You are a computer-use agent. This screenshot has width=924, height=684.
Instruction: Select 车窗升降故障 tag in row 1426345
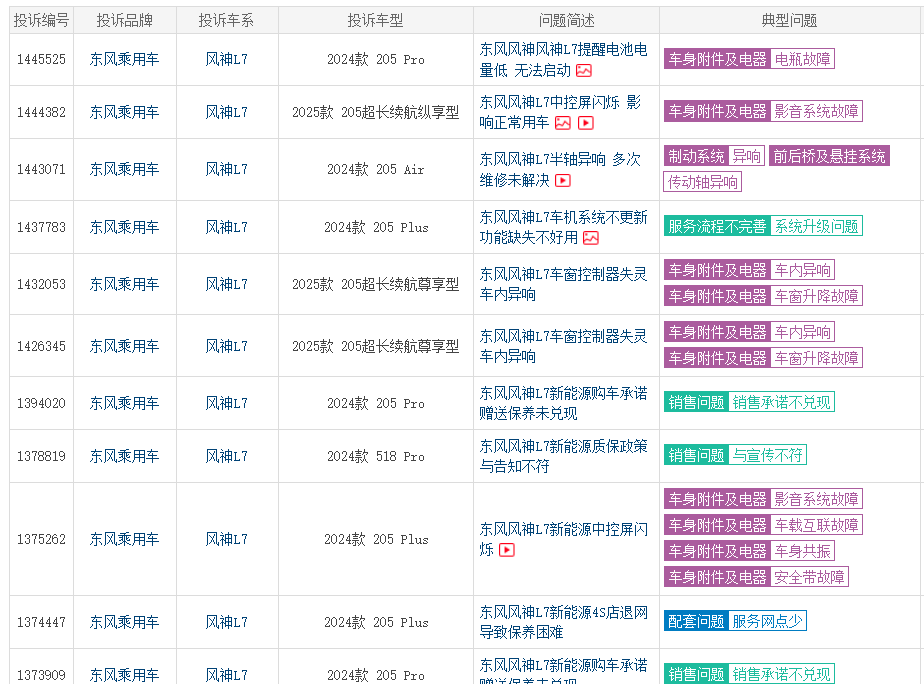[x=816, y=358]
